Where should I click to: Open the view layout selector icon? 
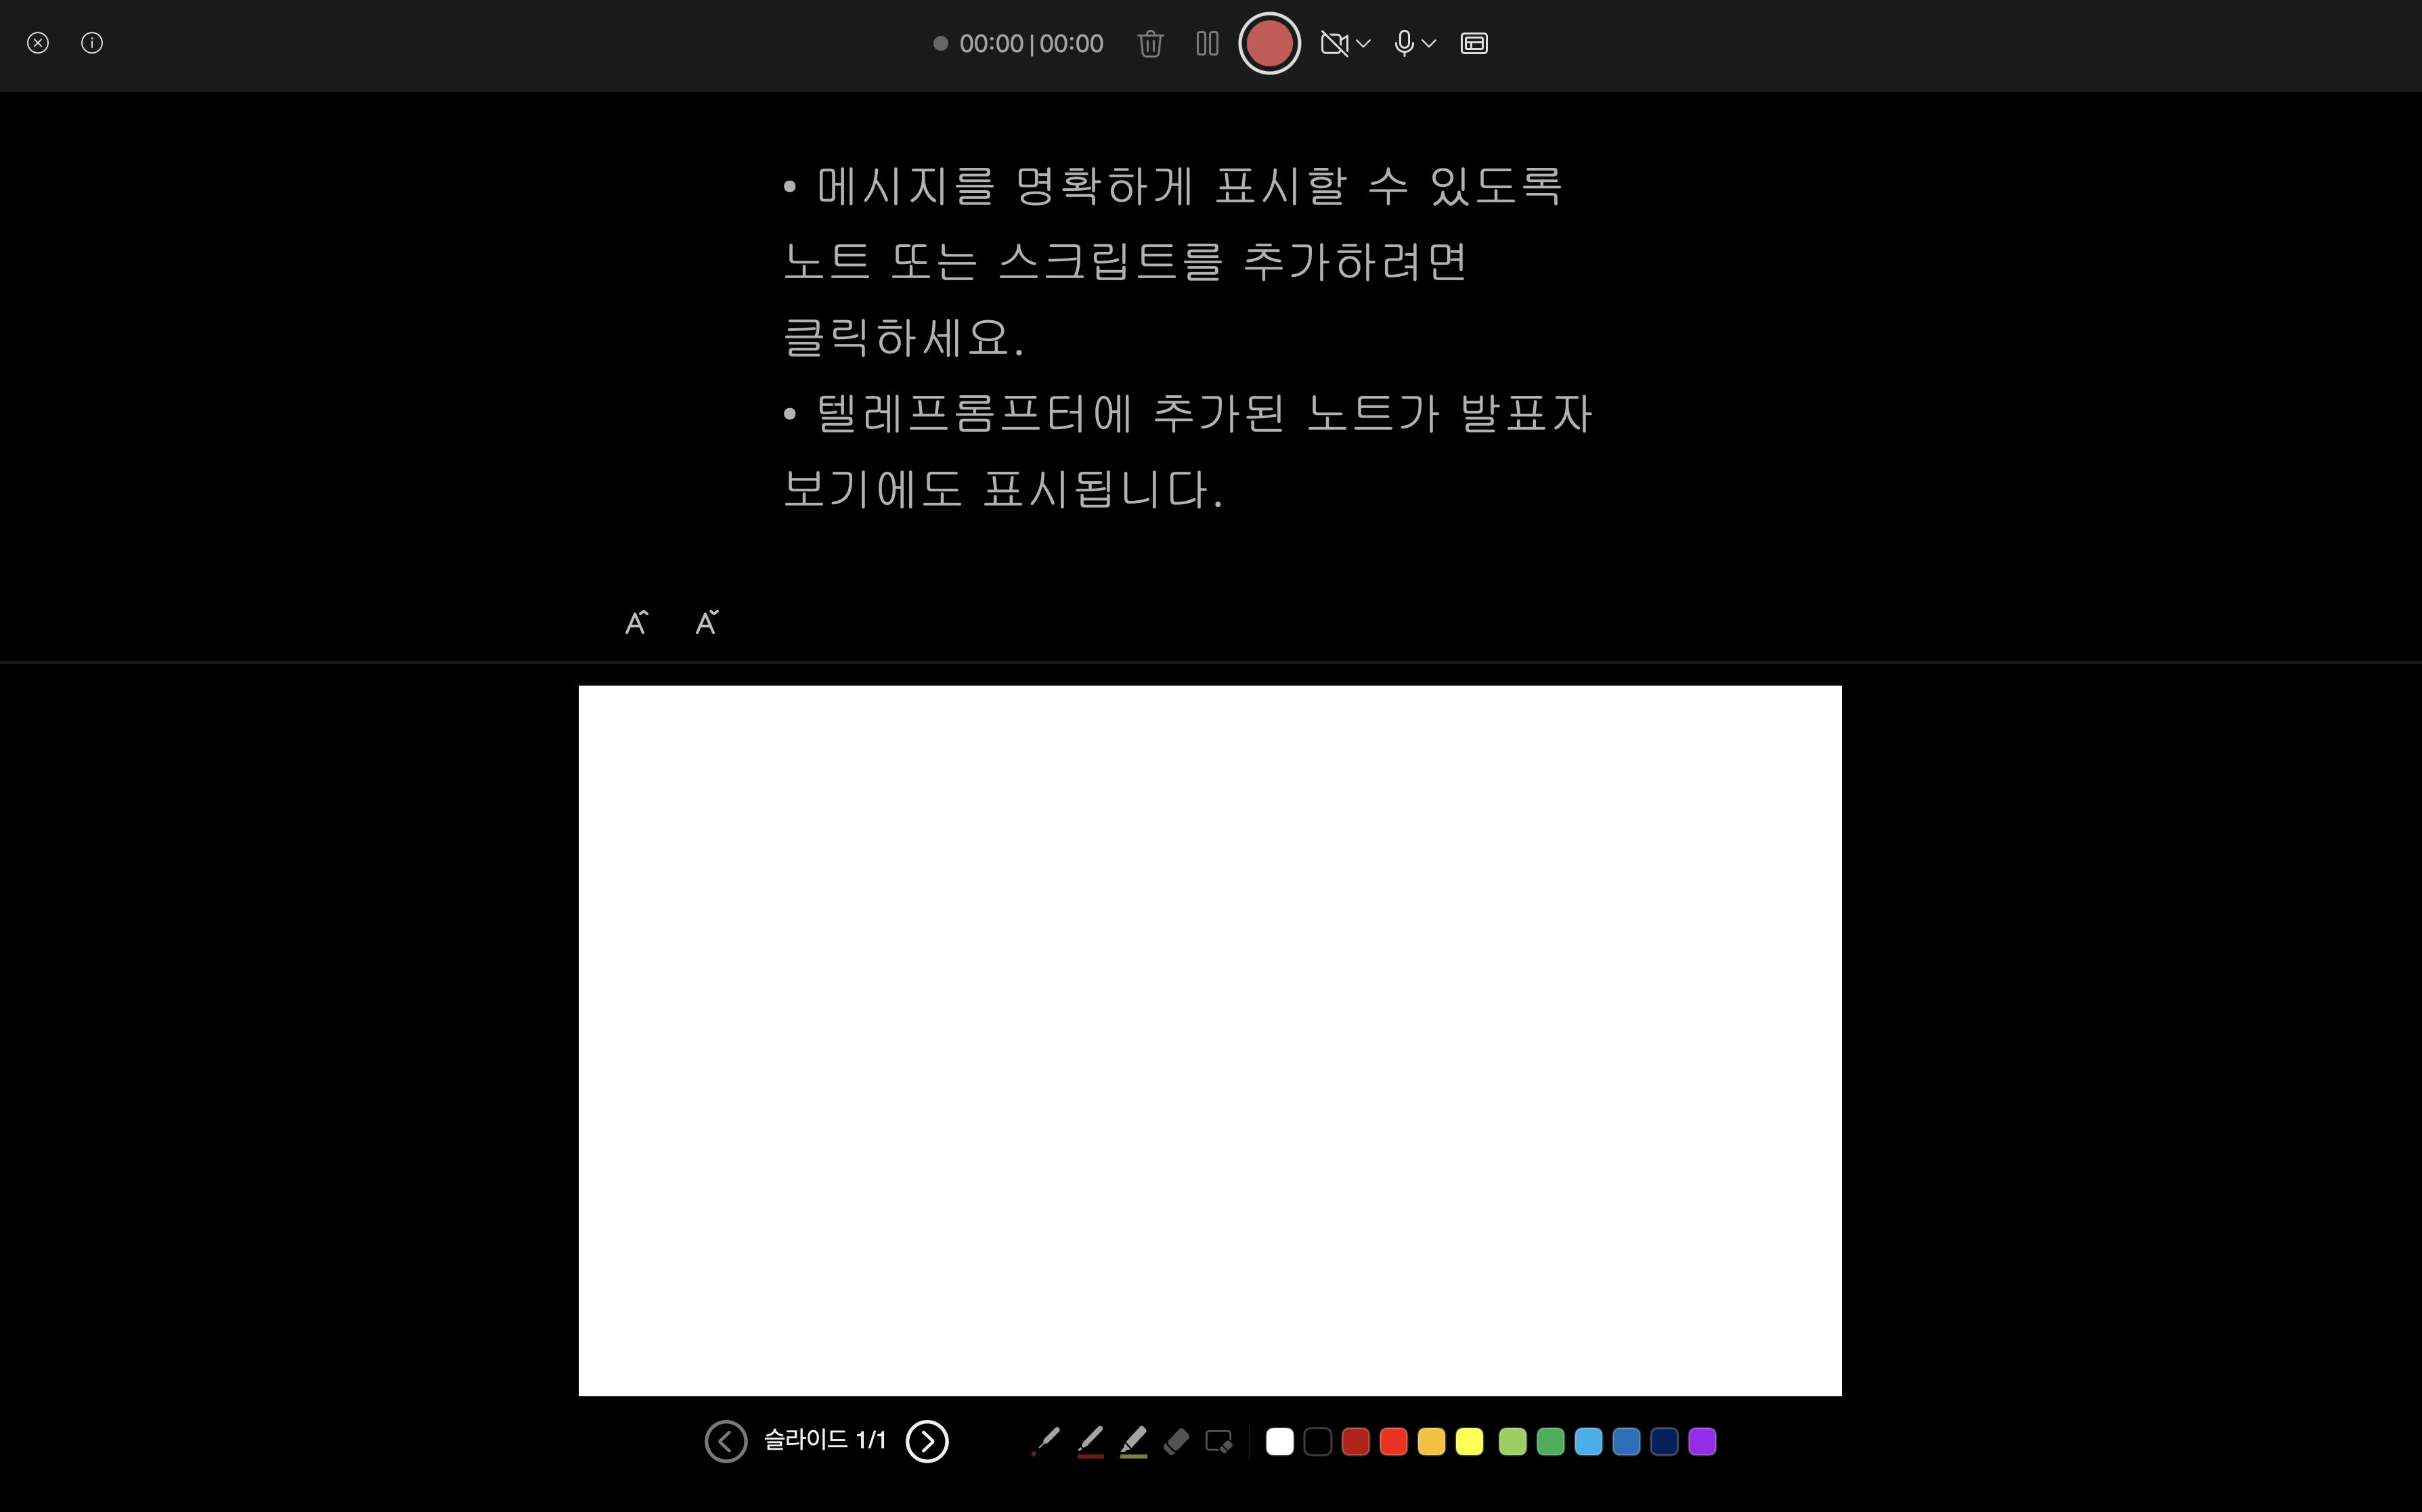[1474, 43]
